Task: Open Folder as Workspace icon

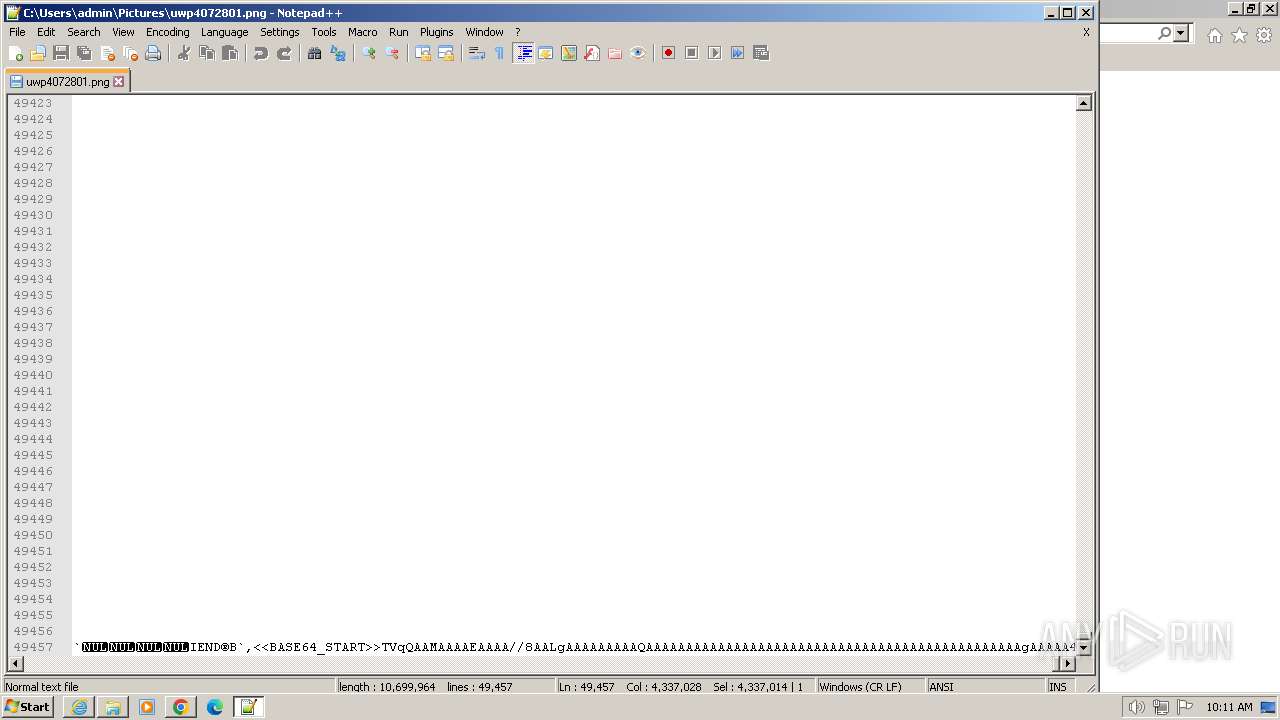Action: pyautogui.click(x=615, y=53)
